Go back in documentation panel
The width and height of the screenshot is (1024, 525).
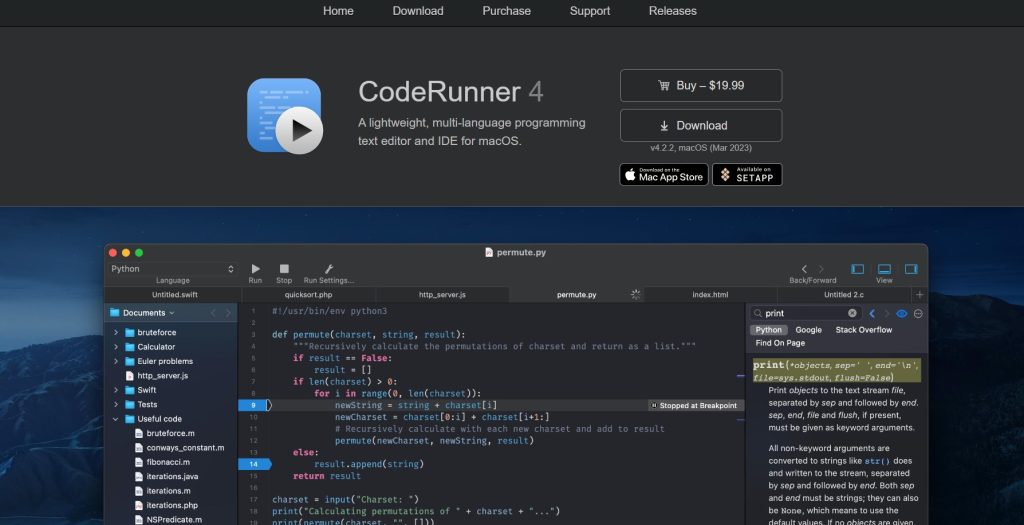point(872,313)
